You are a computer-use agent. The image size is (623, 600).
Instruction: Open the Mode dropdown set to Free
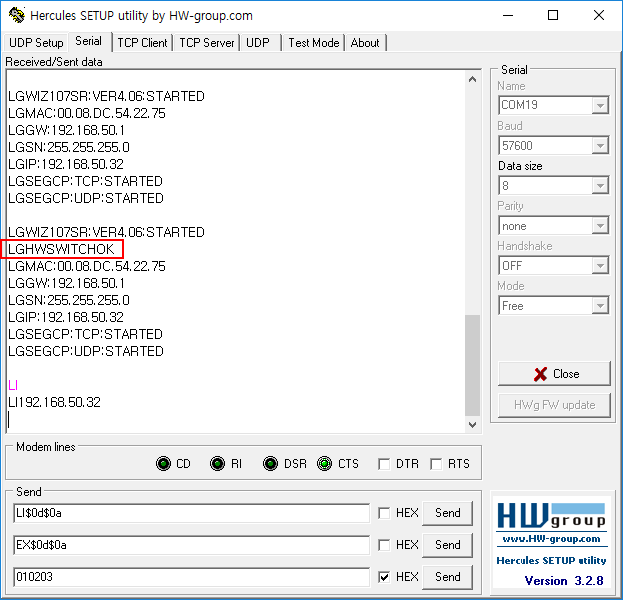click(600, 306)
